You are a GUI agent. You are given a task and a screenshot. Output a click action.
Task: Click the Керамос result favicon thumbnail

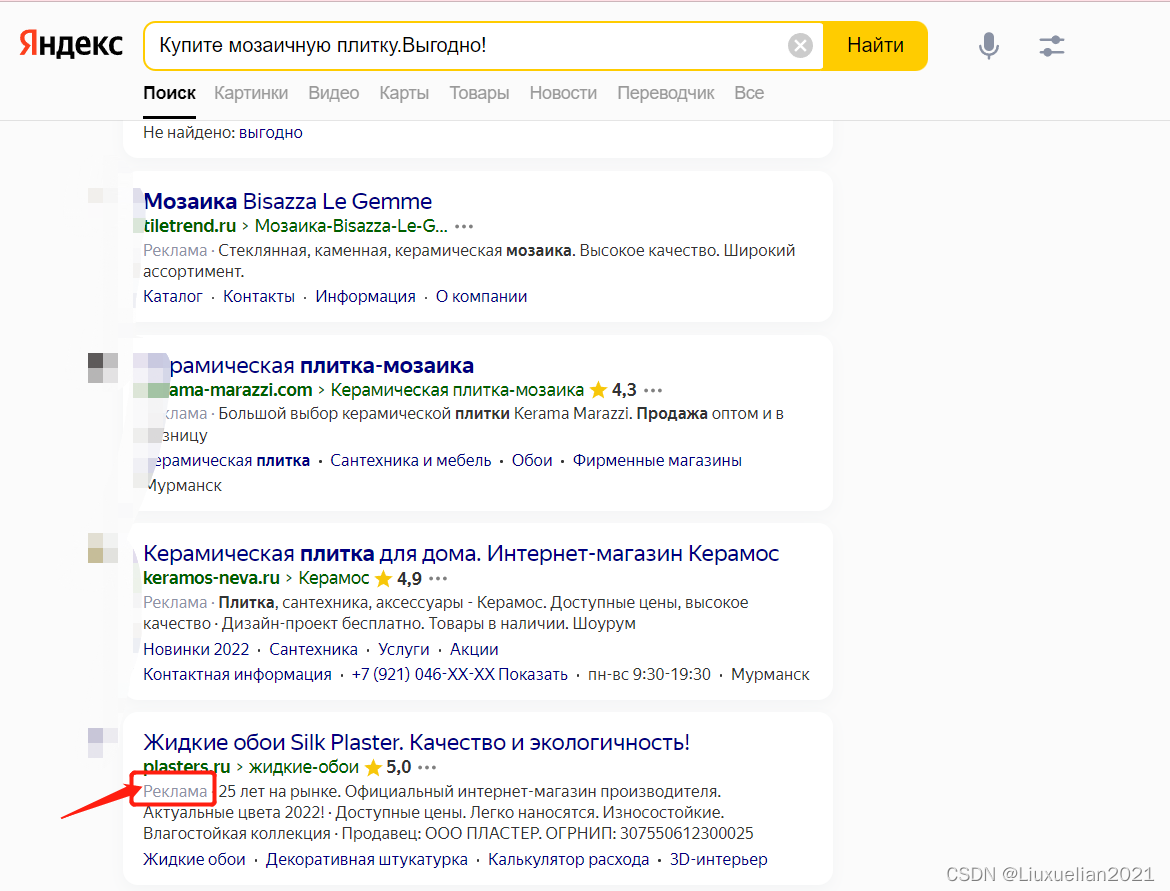[103, 548]
